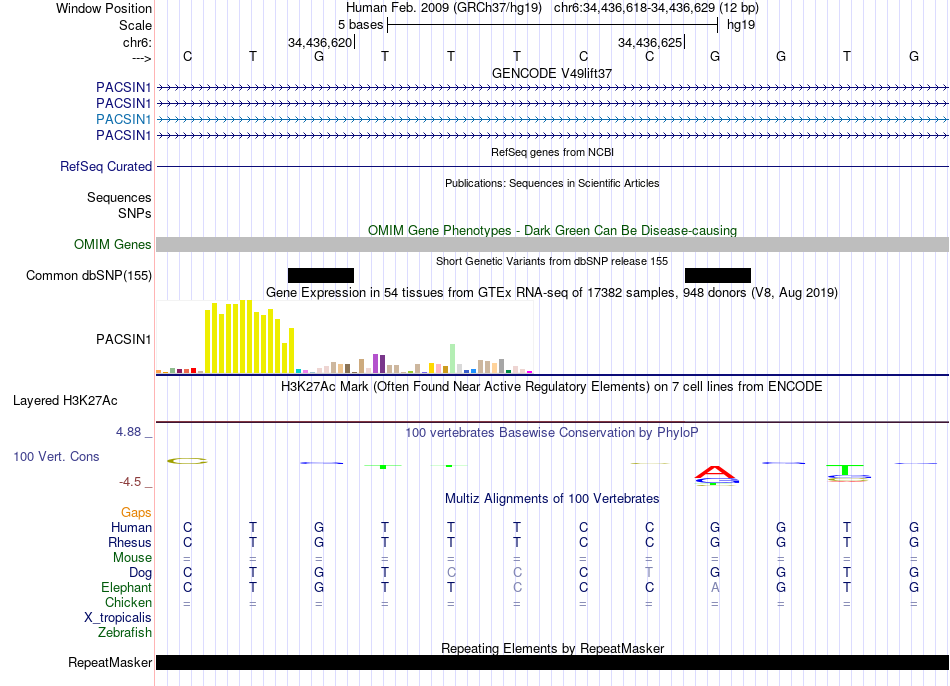Click the ---> sequence direction arrow label
The width and height of the screenshot is (950, 686).
pyautogui.click(x=141, y=58)
